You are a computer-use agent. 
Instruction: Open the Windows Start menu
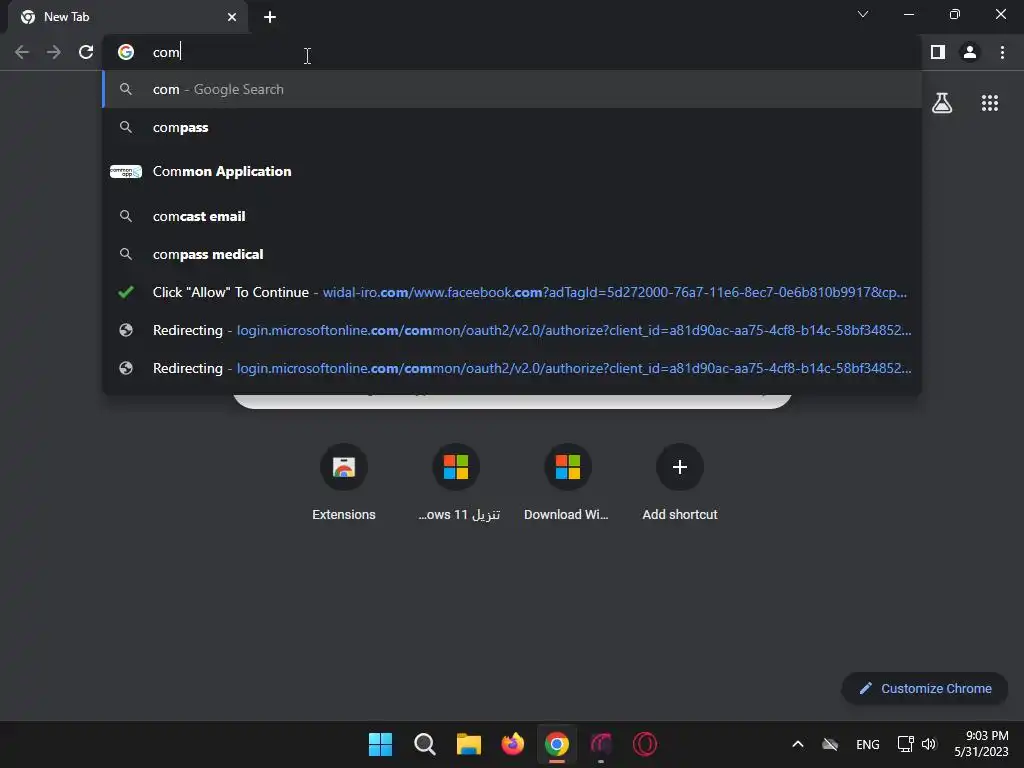coord(380,744)
